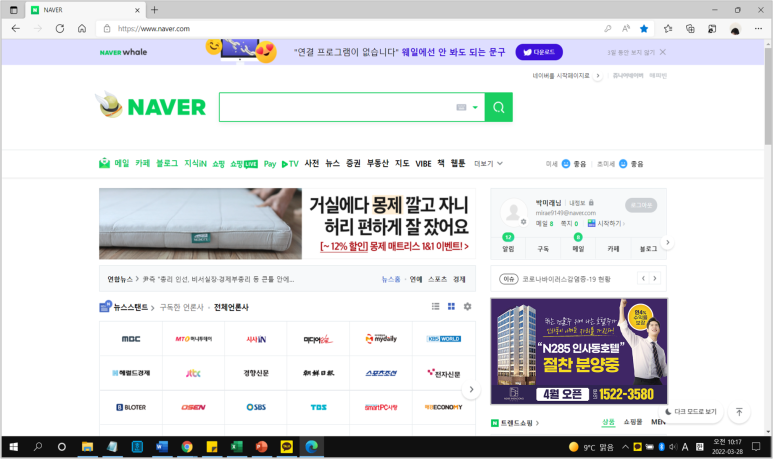Image resolution: width=773 pixels, height=459 pixels.
Task: Open the browser favorites list icon
Action: [x=668, y=29]
